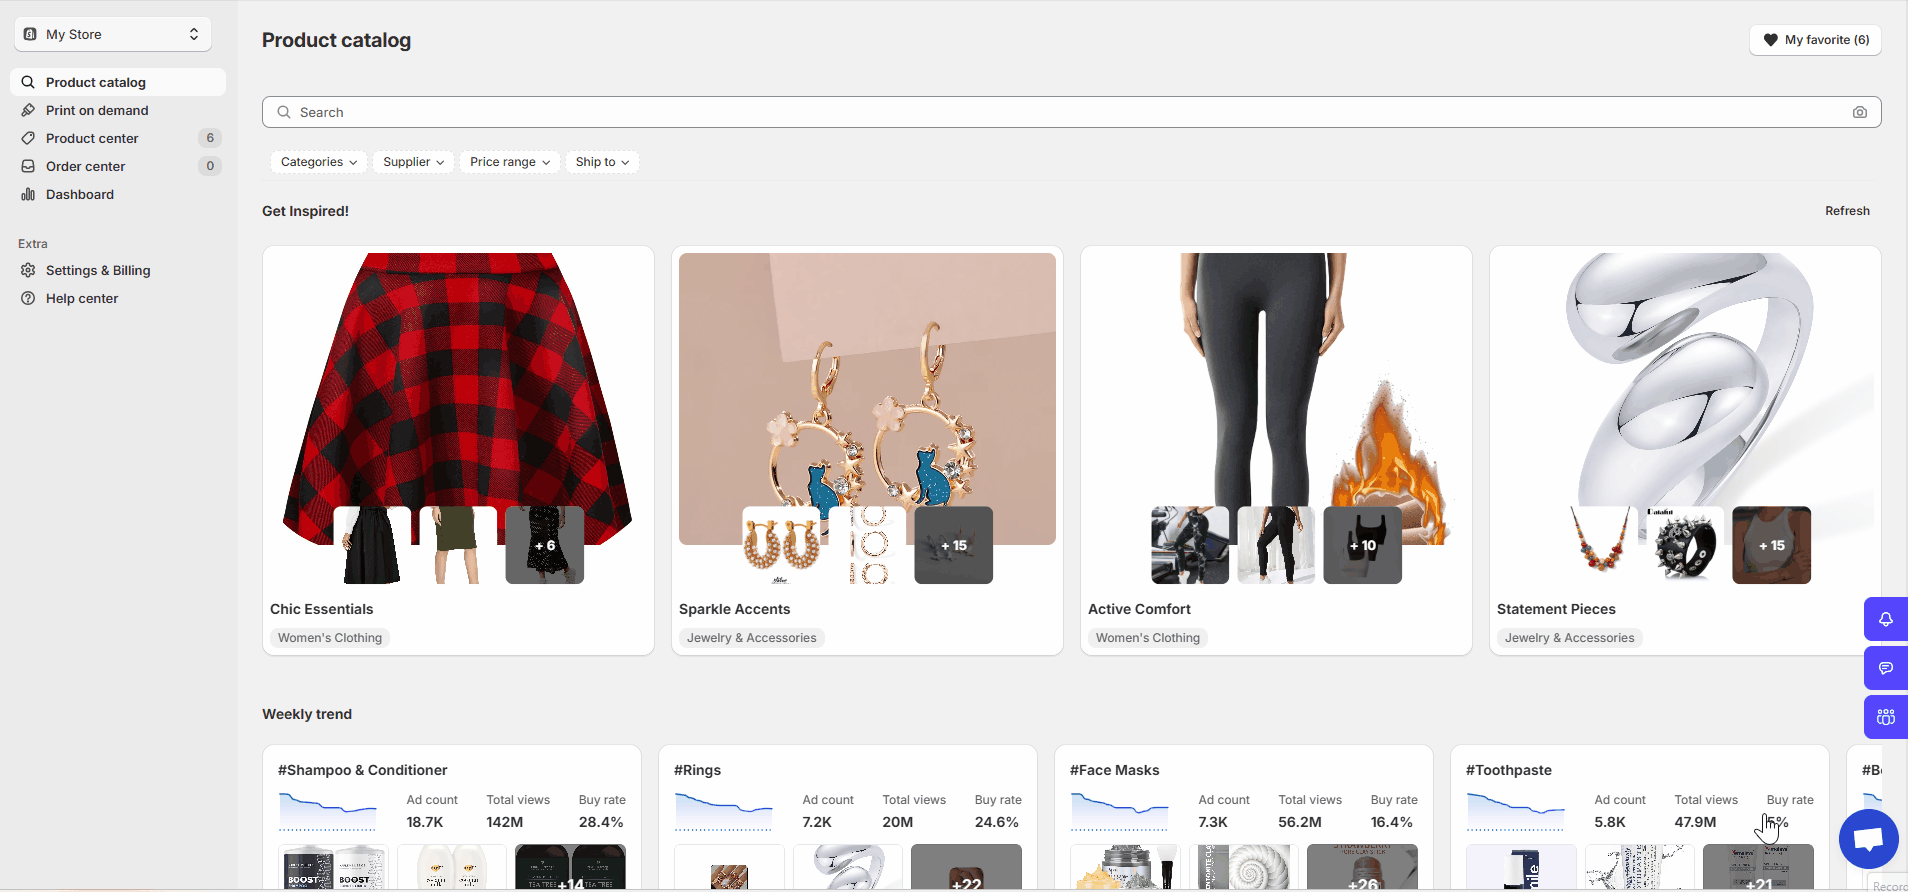This screenshot has height=892, width=1908.
Task: Open the Supplier filter dropdown
Action: (x=413, y=162)
